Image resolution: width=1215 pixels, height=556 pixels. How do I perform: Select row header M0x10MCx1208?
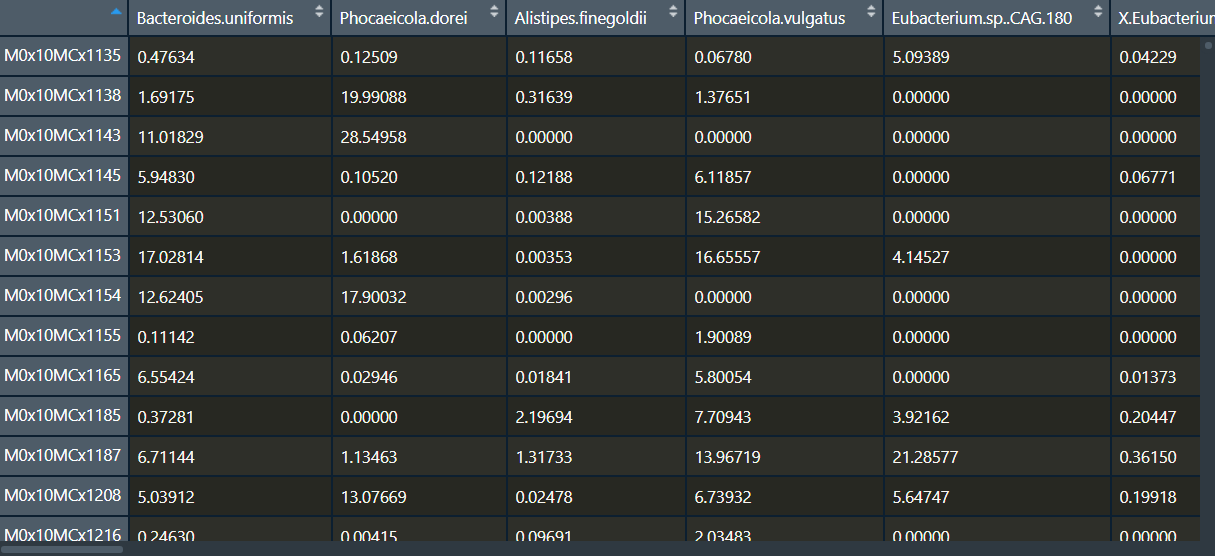(x=63, y=495)
